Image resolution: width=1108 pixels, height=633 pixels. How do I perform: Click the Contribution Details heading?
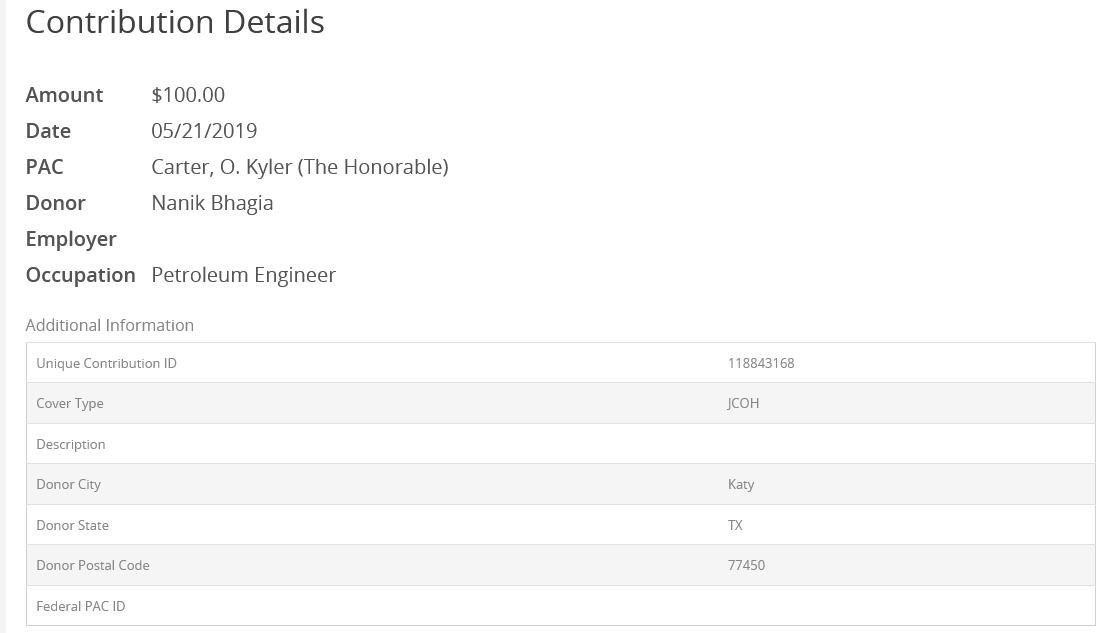tap(175, 22)
